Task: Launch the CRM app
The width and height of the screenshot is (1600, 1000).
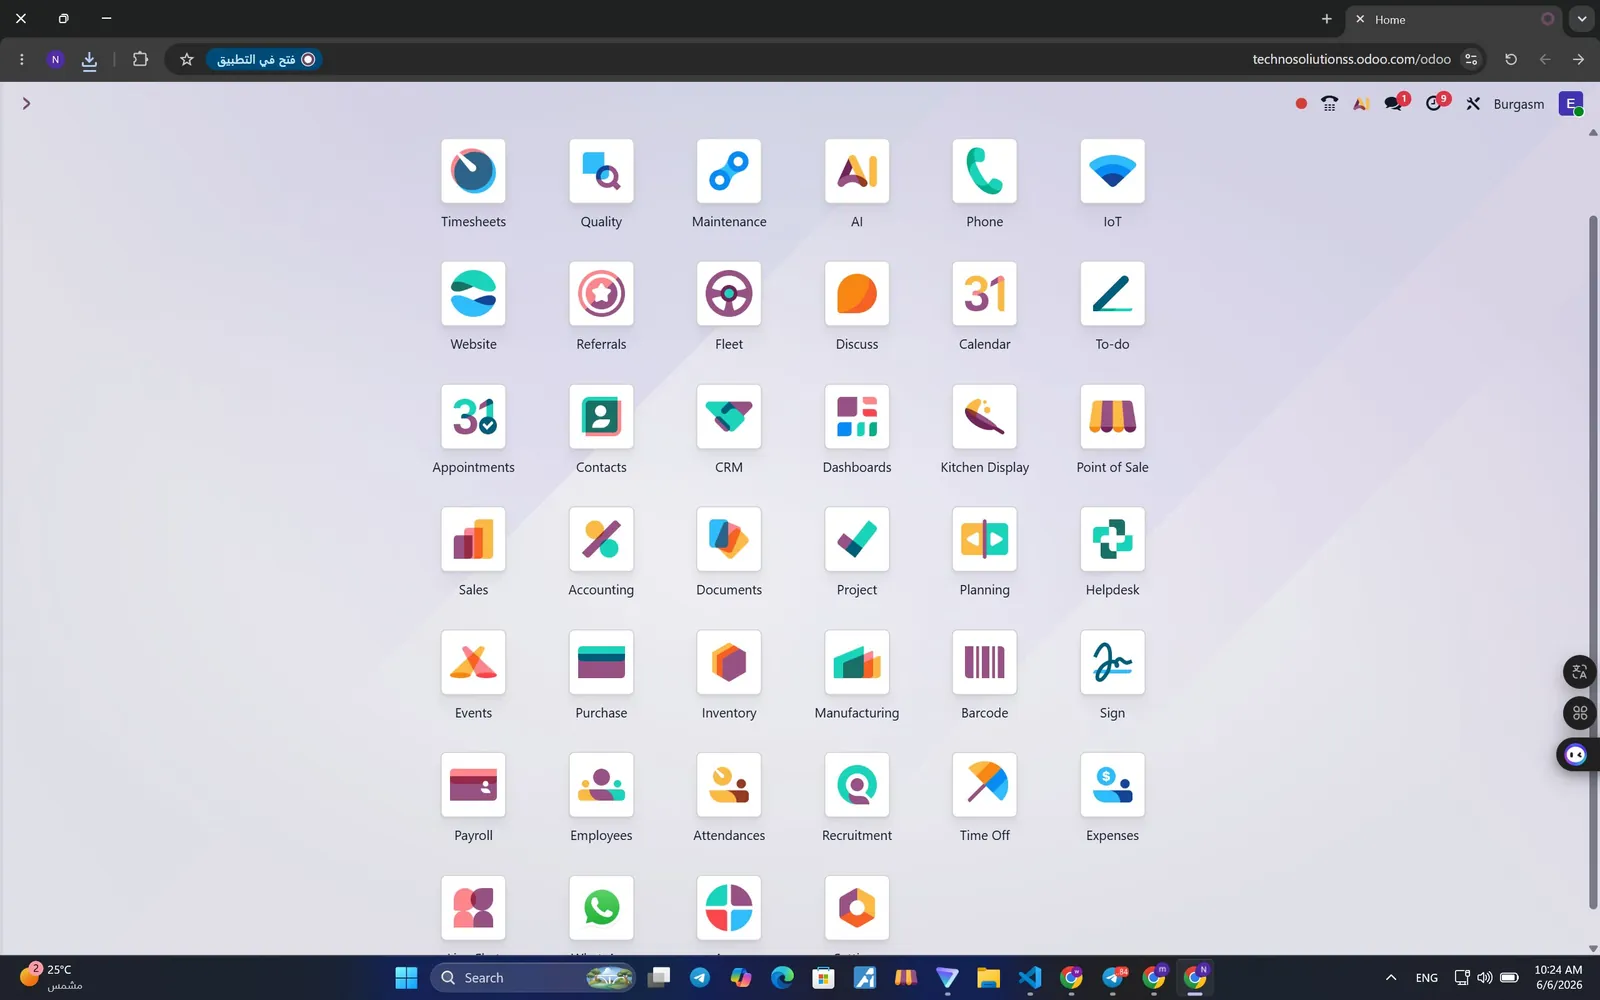Action: click(x=729, y=417)
